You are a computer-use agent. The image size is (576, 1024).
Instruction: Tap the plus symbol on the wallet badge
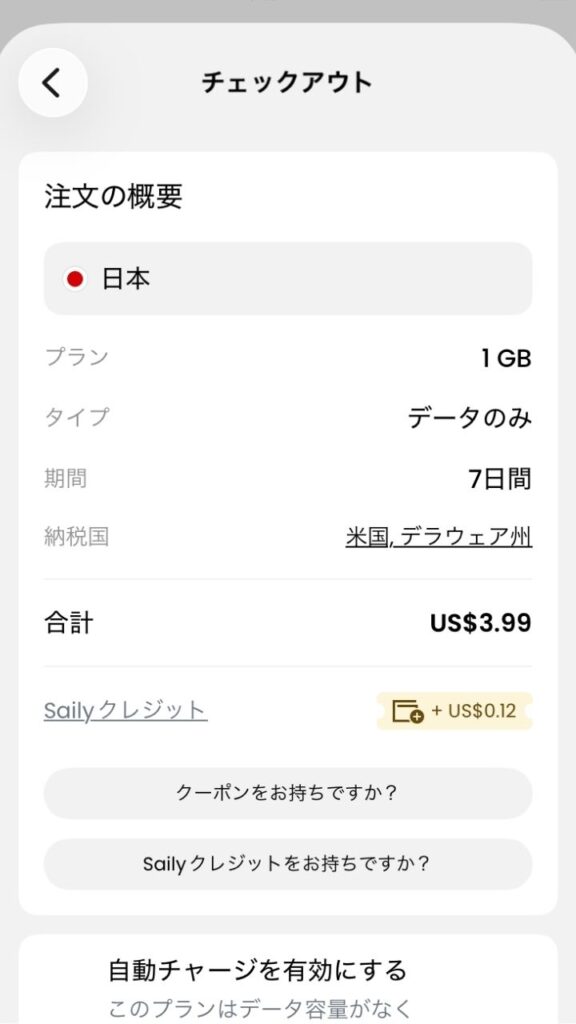point(415,717)
